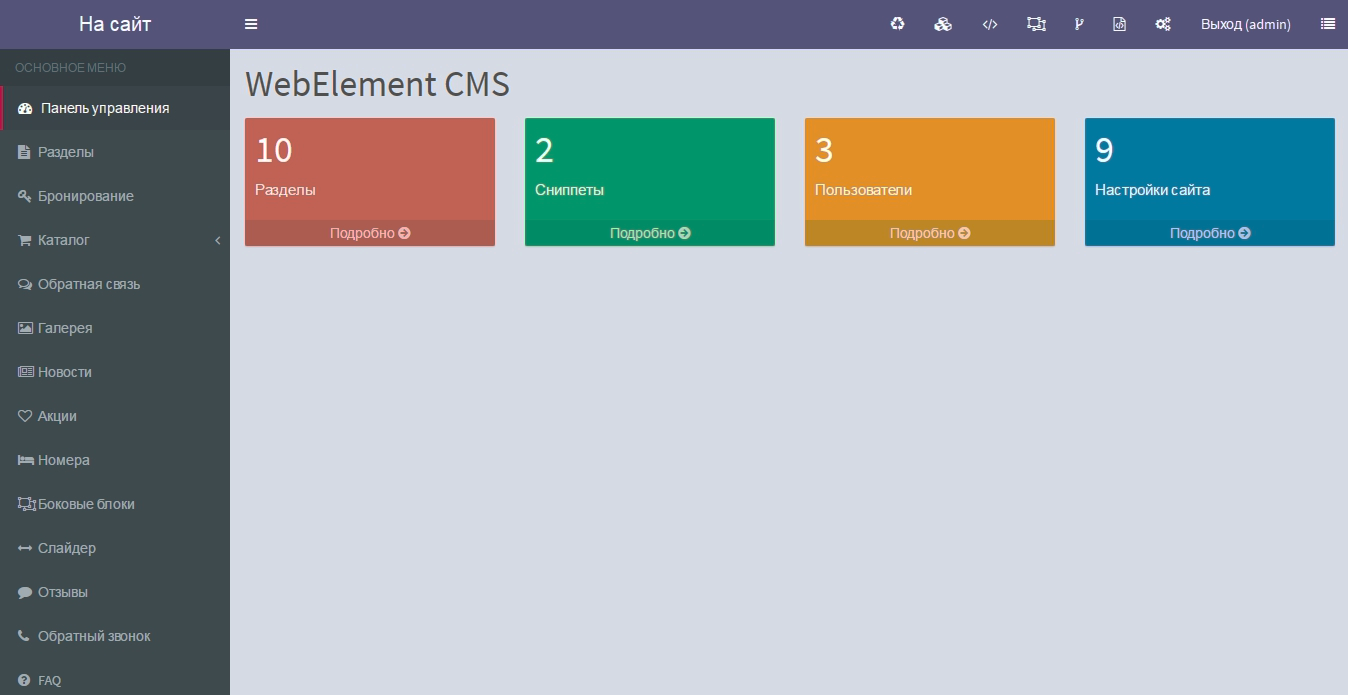Open Боковые блоки in sidebar
The image size is (1348, 695).
tap(115, 504)
